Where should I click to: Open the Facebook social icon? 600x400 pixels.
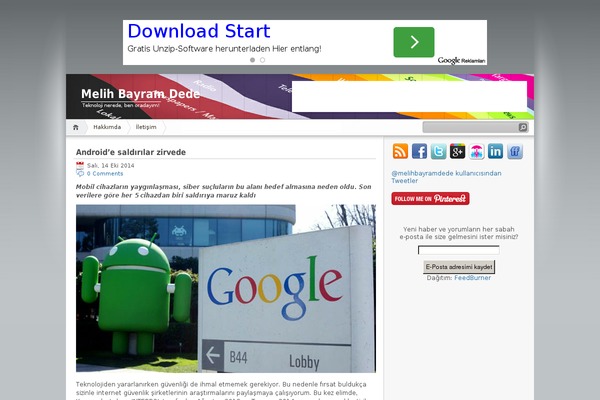[x=419, y=152]
